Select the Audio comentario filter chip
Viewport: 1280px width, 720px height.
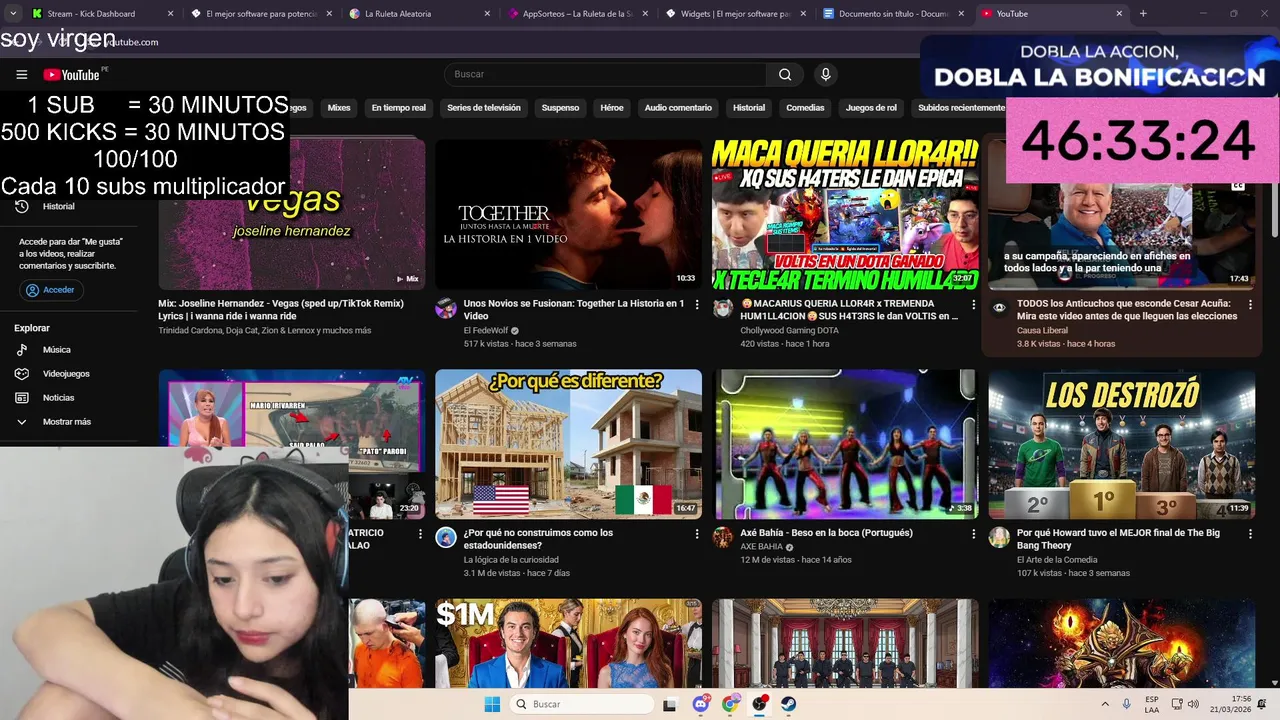678,108
